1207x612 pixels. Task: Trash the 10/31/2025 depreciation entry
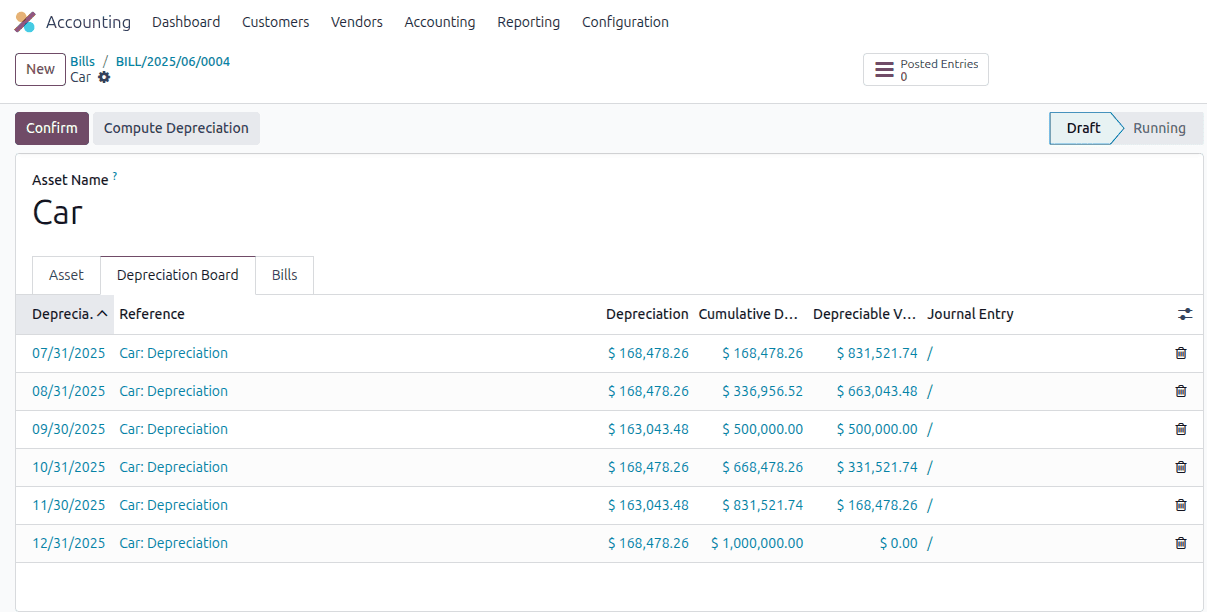click(x=1180, y=467)
